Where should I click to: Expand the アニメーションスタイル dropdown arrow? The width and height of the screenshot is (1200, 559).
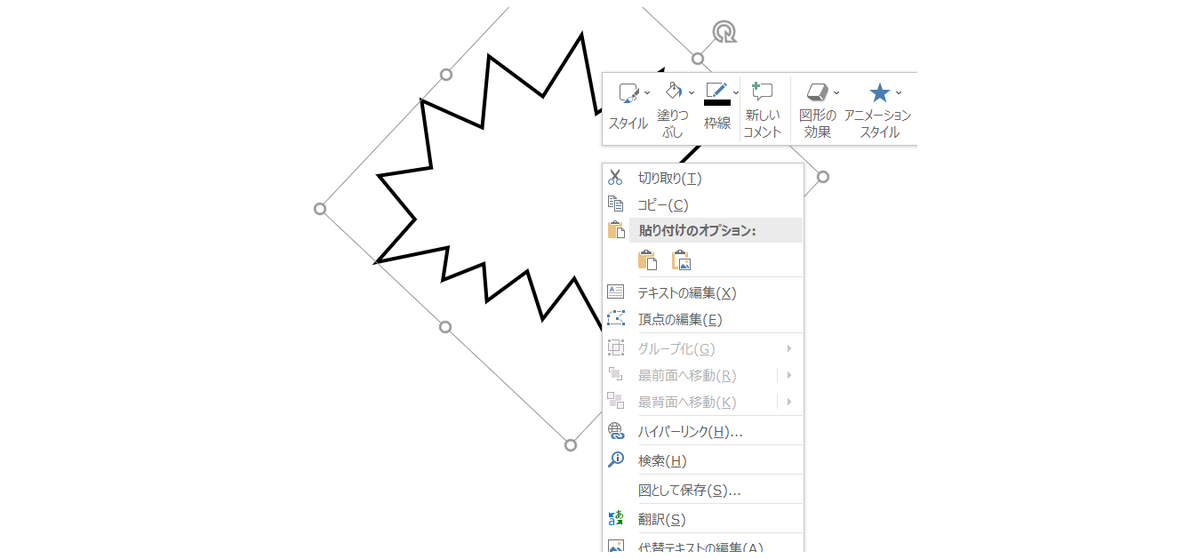tap(898, 93)
